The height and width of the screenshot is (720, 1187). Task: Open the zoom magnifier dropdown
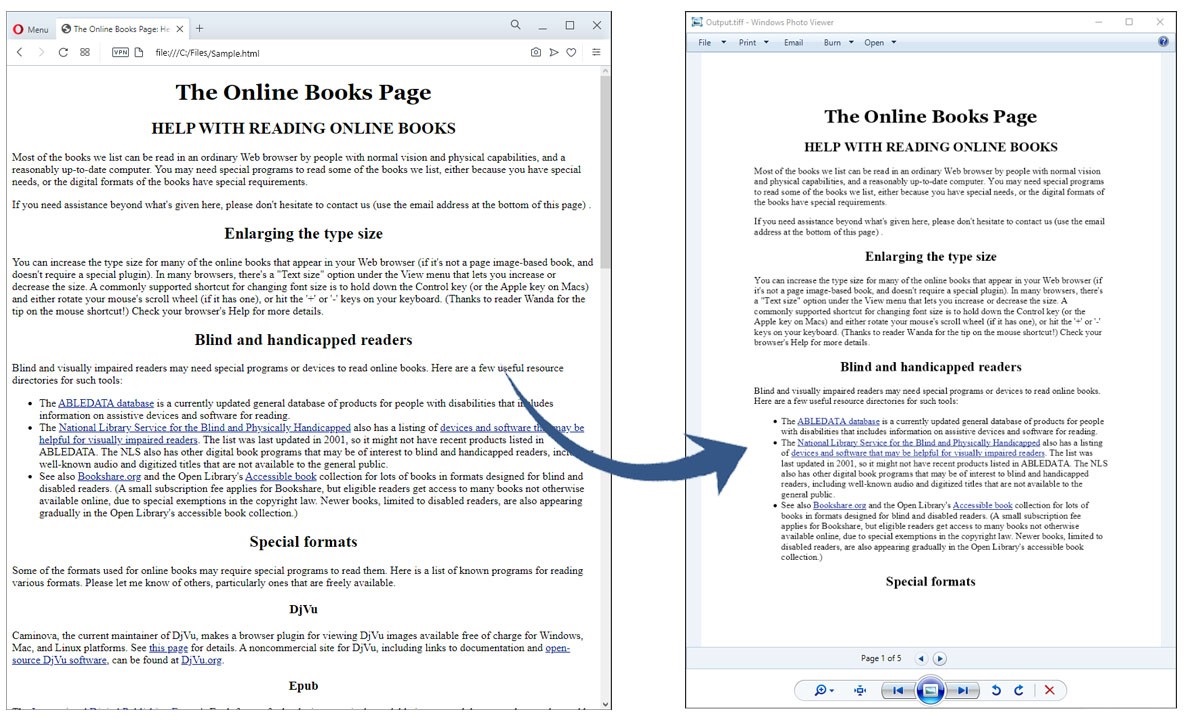coord(824,690)
